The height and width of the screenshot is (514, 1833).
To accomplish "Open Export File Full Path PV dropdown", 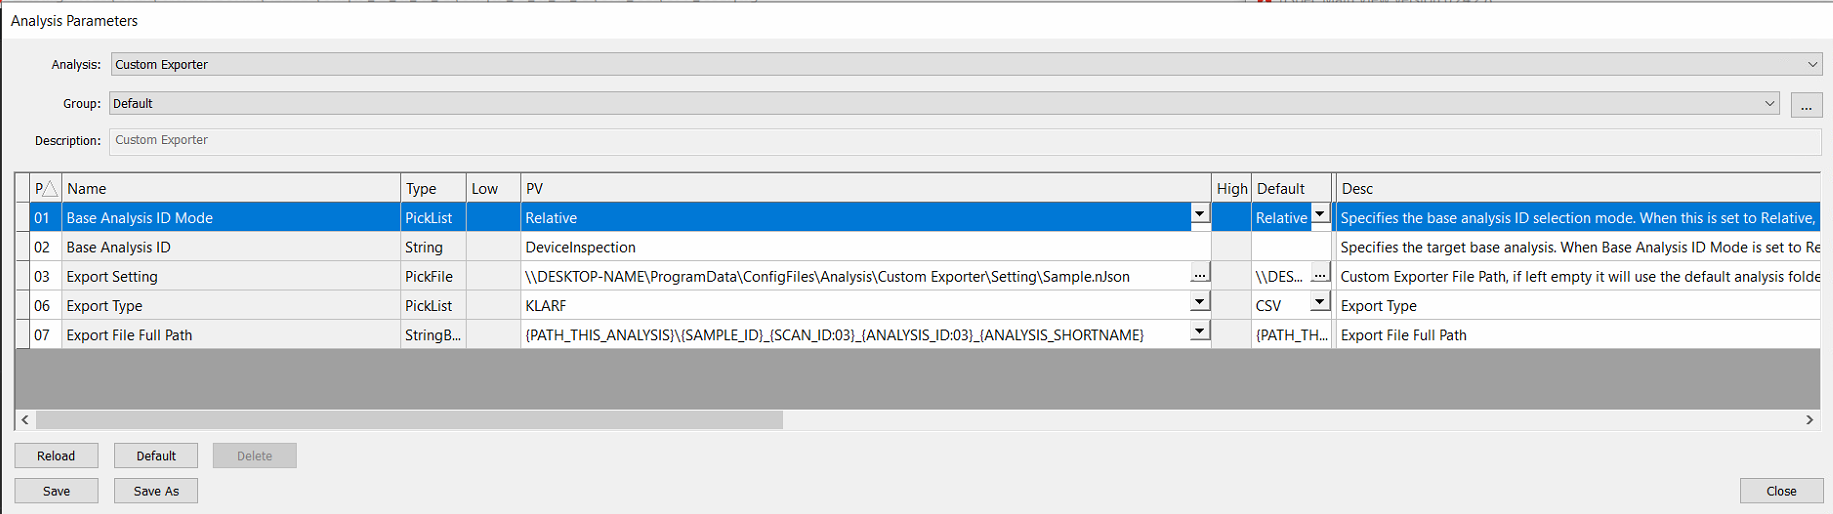I will tap(1199, 331).
